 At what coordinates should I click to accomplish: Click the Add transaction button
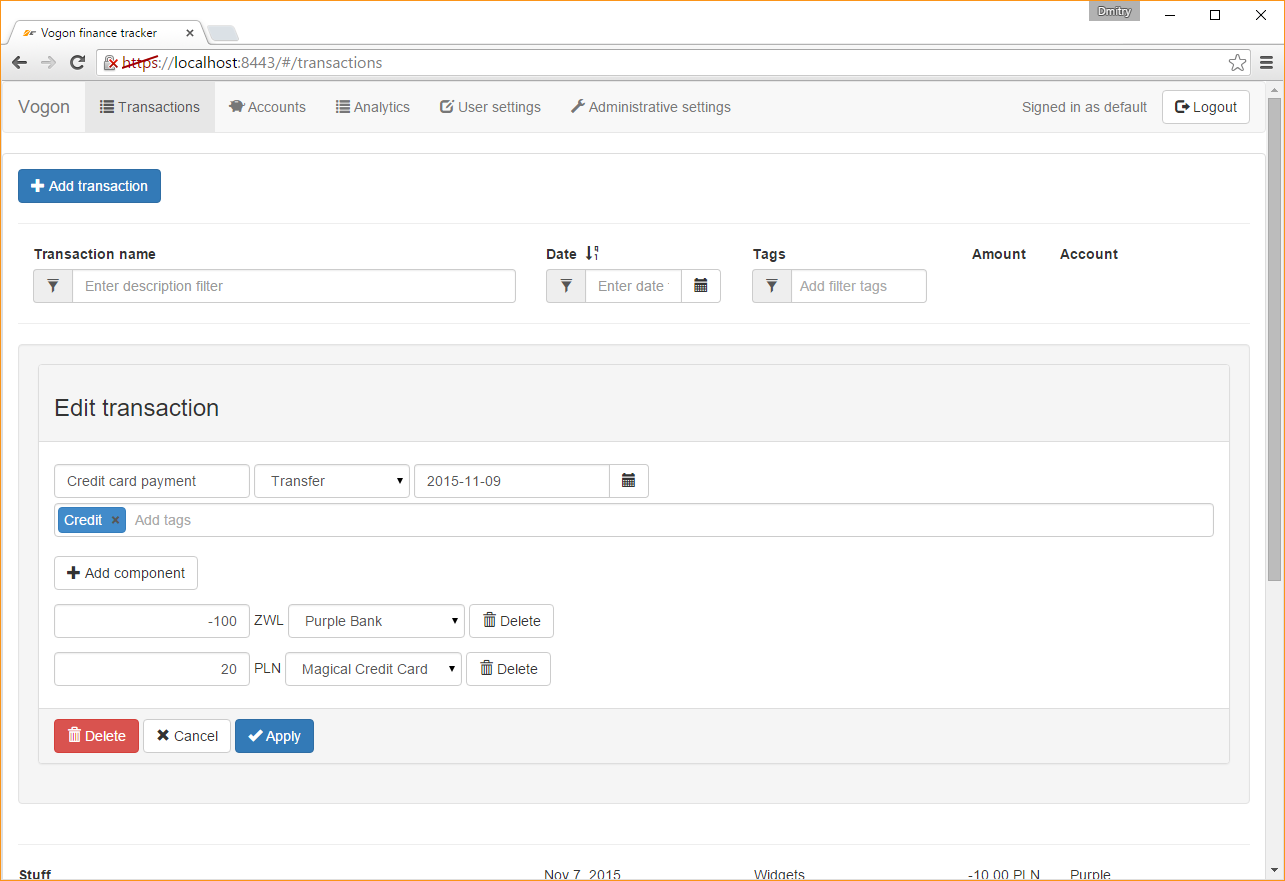89,186
